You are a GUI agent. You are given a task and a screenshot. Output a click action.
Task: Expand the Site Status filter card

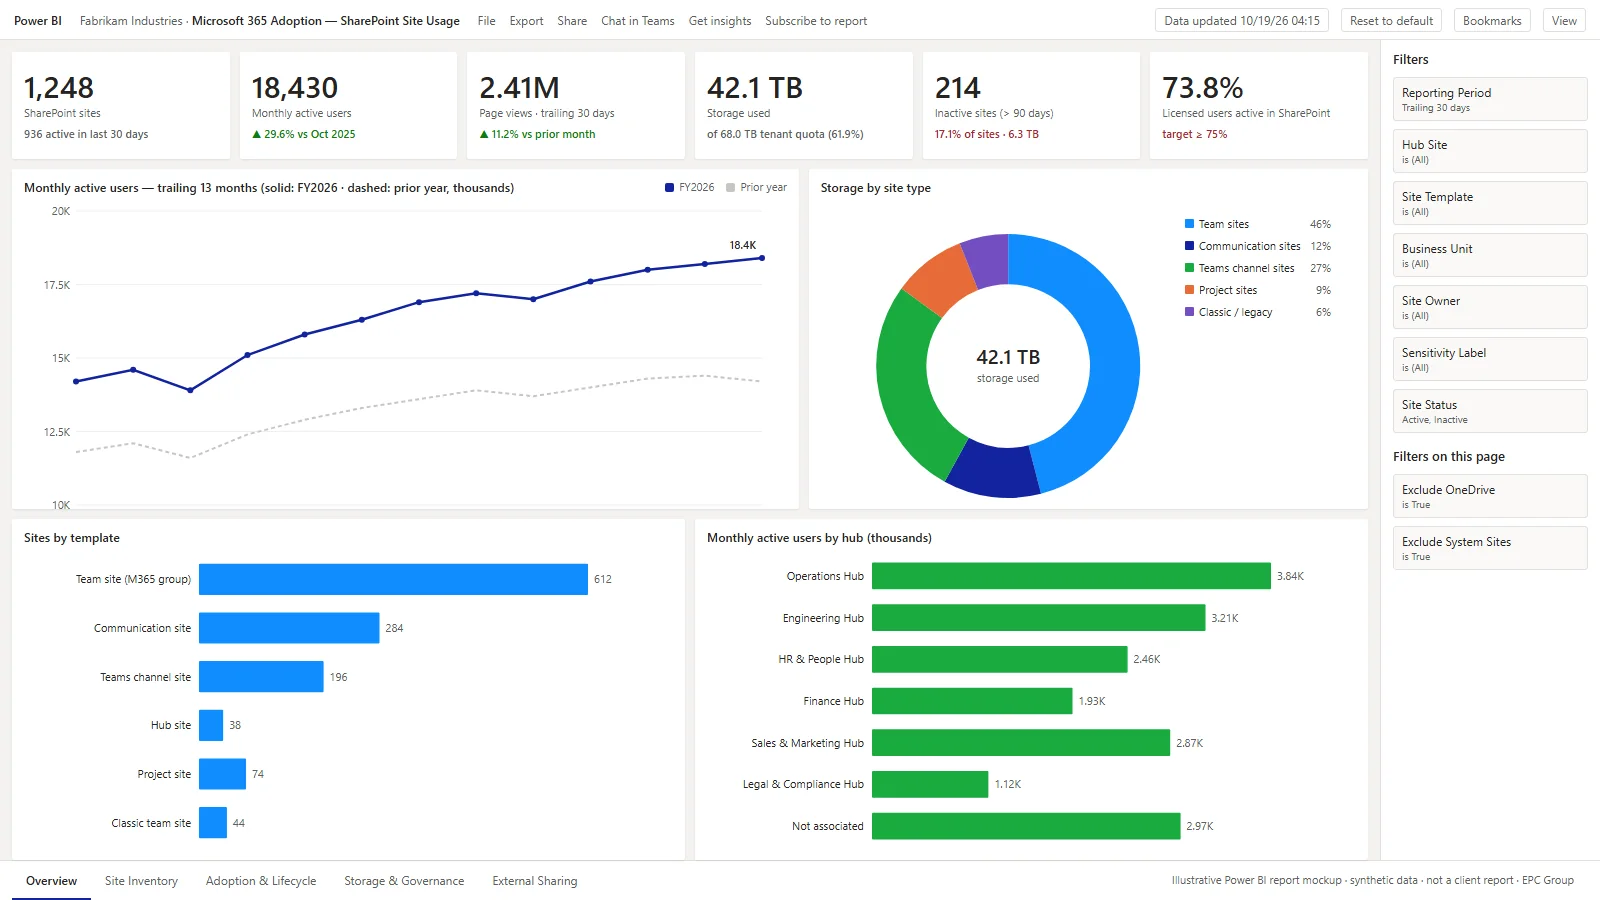[x=1490, y=411]
